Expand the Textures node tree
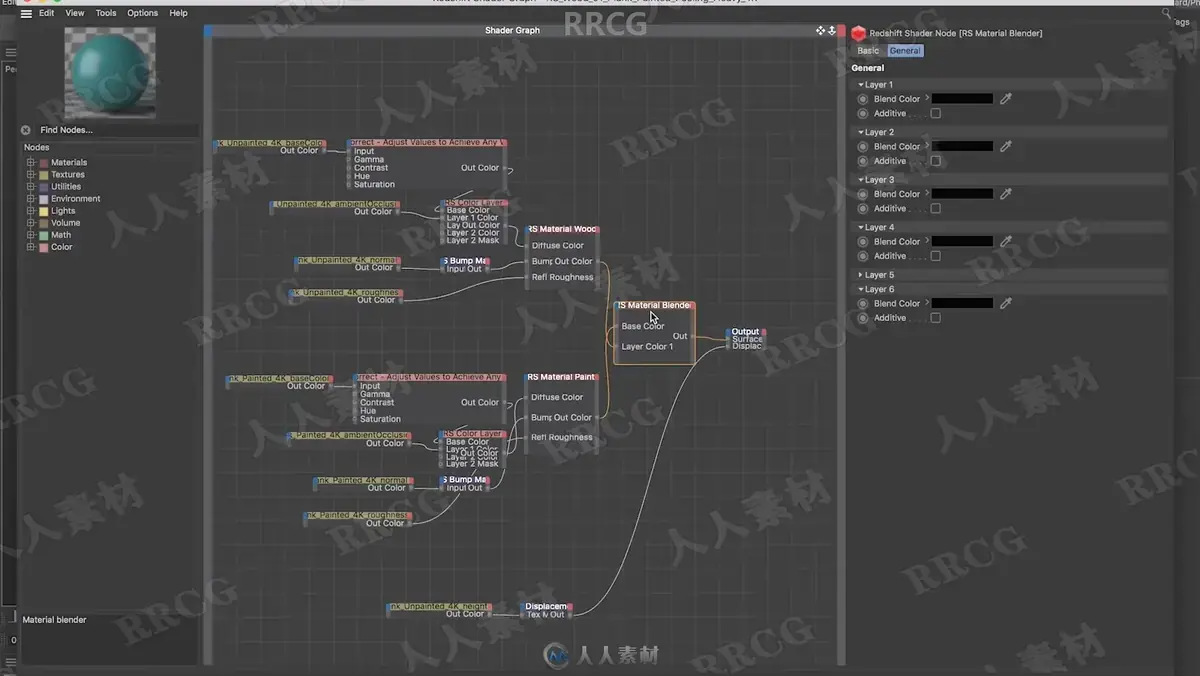This screenshot has width=1200, height=676. pos(31,174)
